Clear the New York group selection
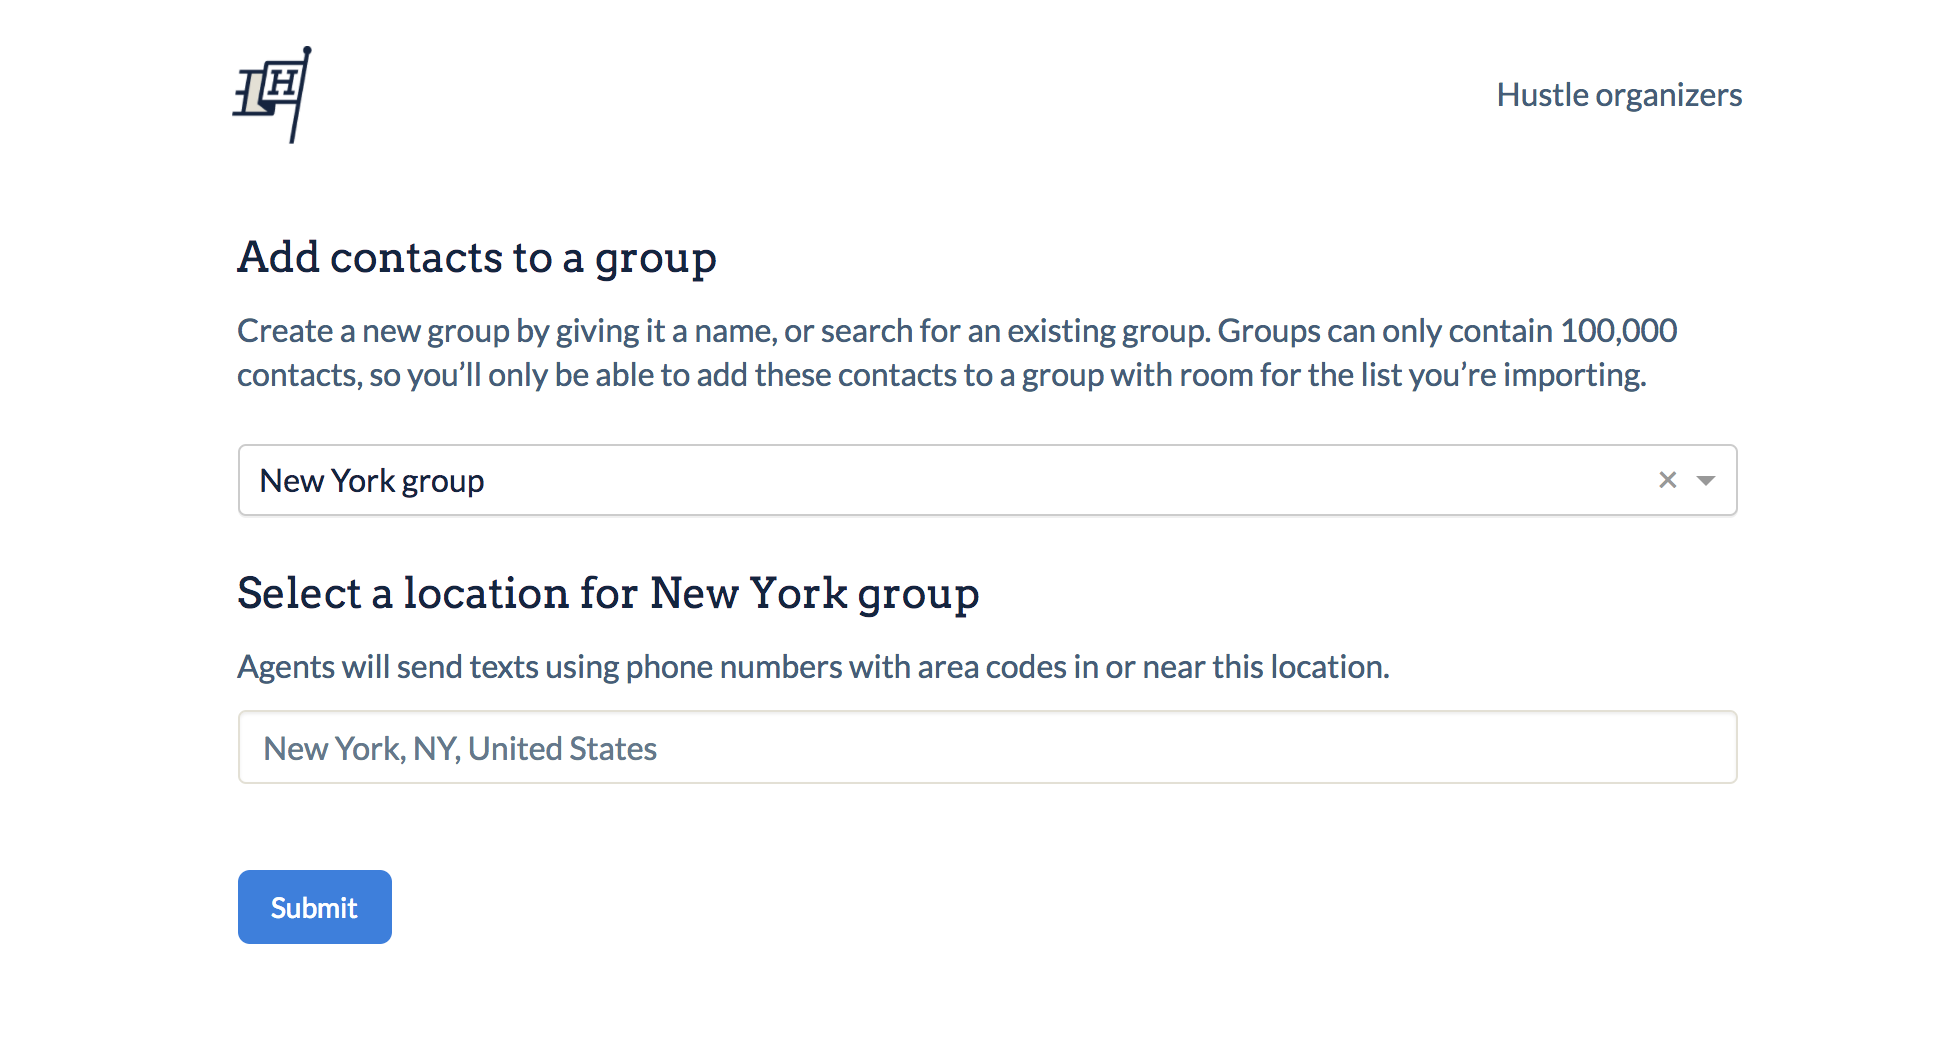The width and height of the screenshot is (1948, 1054). (1667, 480)
